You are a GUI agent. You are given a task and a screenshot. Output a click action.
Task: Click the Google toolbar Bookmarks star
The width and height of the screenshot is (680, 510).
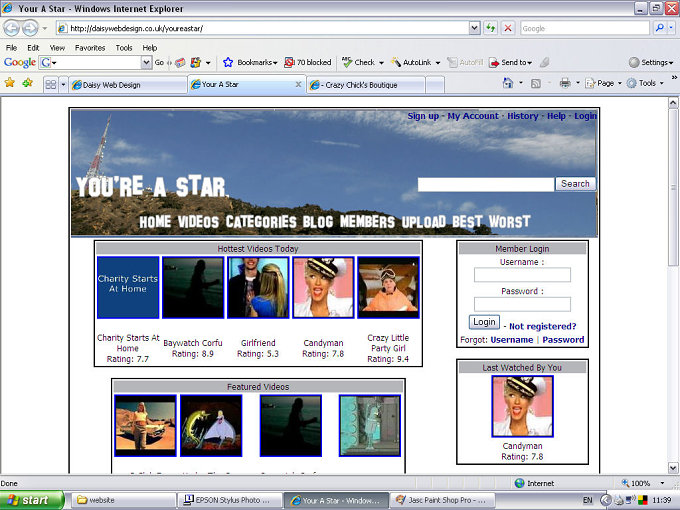pos(228,62)
